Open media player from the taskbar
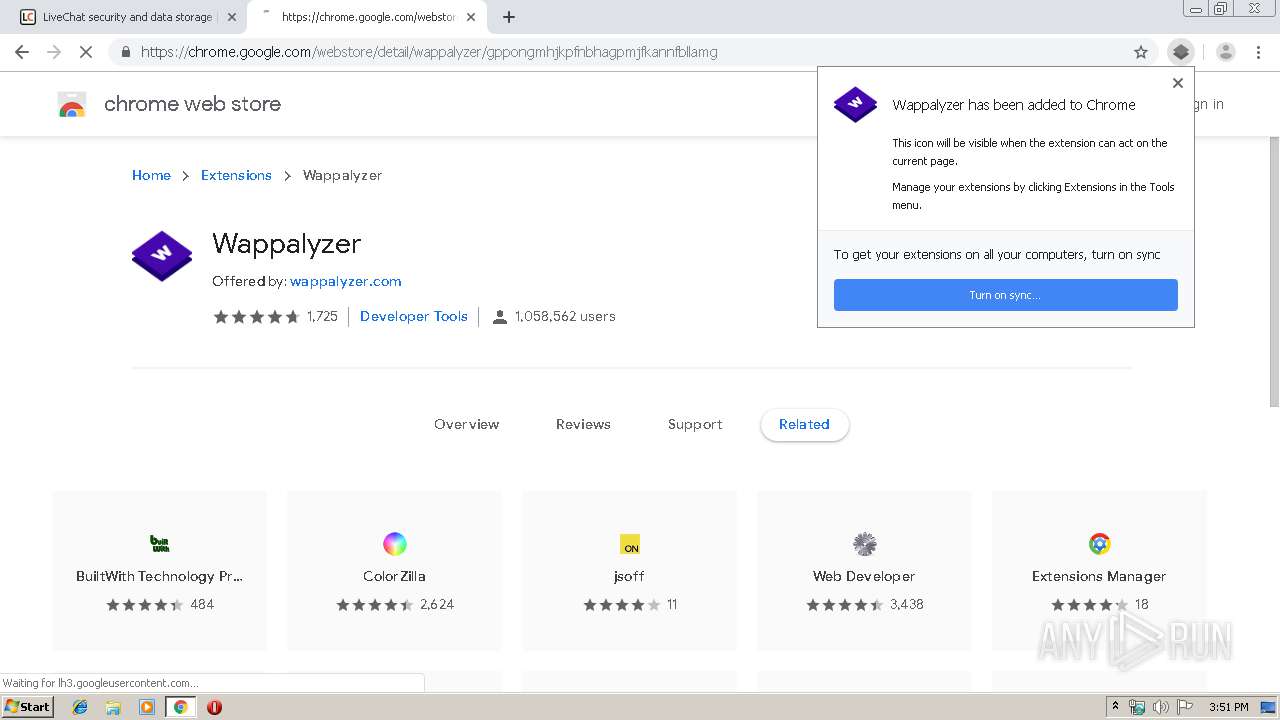This screenshot has height=720, width=1280. [x=147, y=707]
